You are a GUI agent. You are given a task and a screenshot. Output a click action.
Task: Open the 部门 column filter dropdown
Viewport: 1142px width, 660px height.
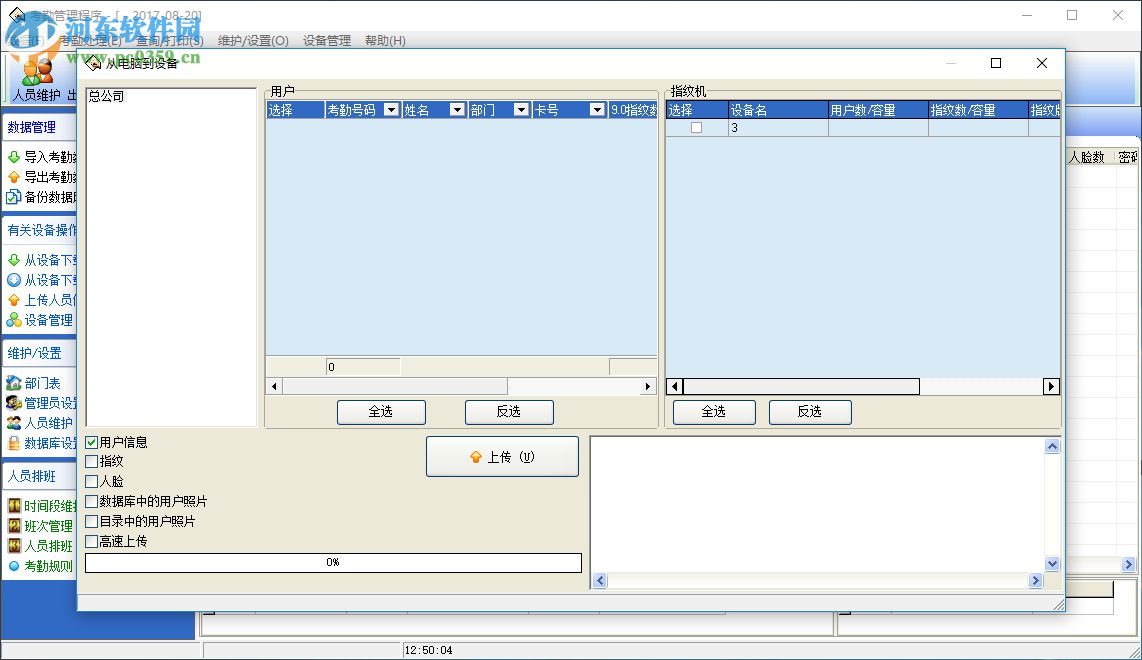click(x=521, y=110)
